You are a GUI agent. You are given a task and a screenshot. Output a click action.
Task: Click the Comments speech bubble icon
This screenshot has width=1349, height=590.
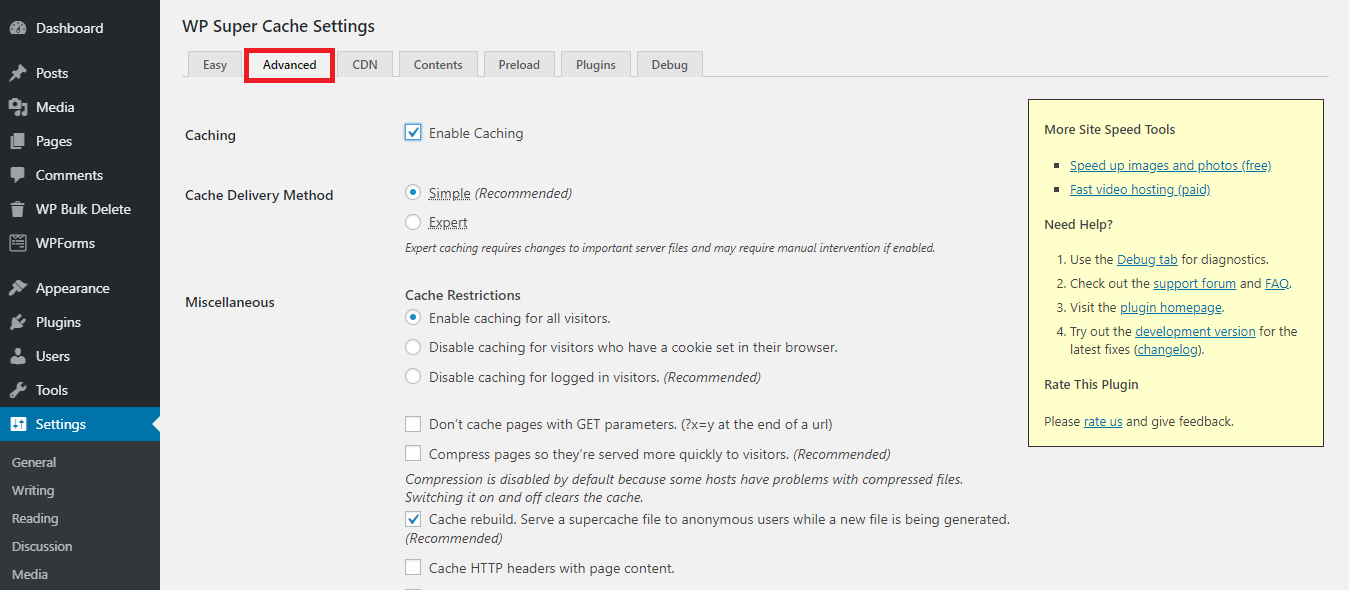pos(18,175)
